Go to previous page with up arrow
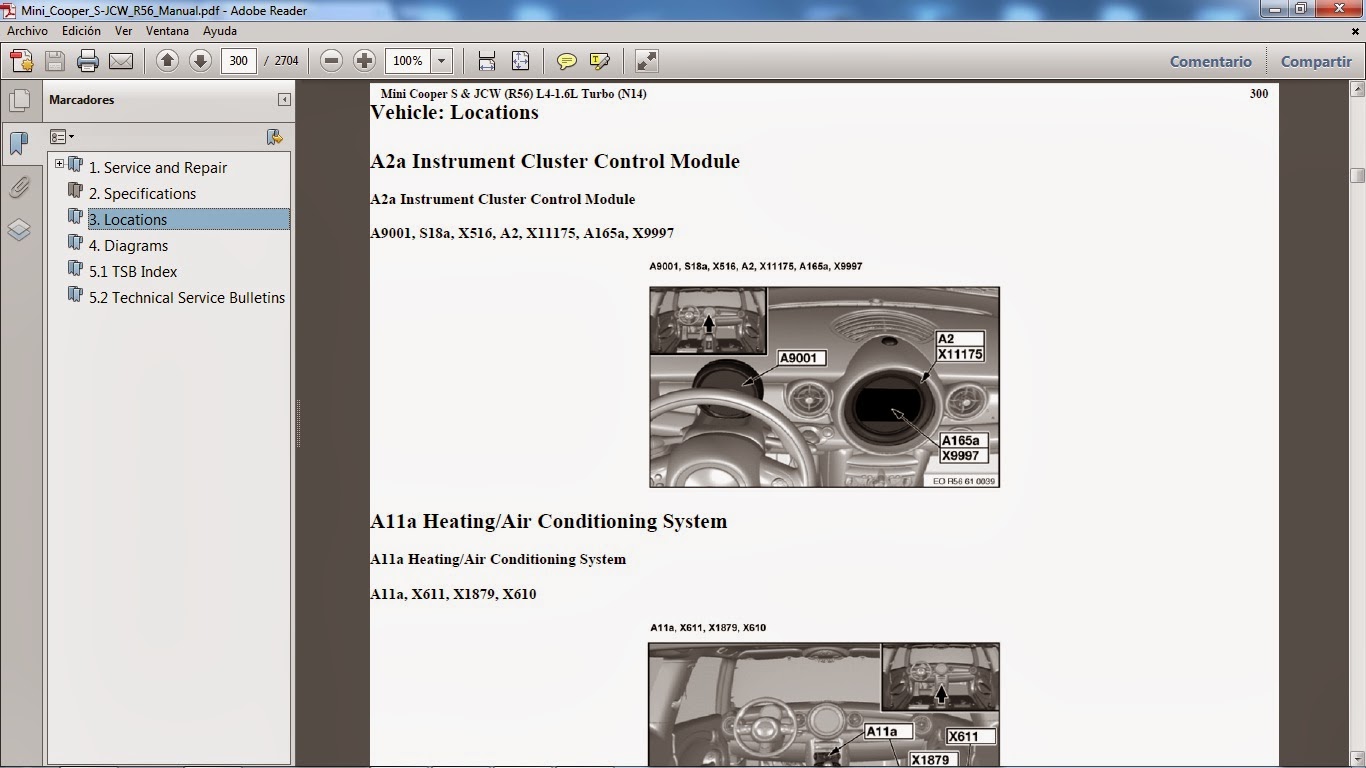The width and height of the screenshot is (1366, 768). pos(167,61)
